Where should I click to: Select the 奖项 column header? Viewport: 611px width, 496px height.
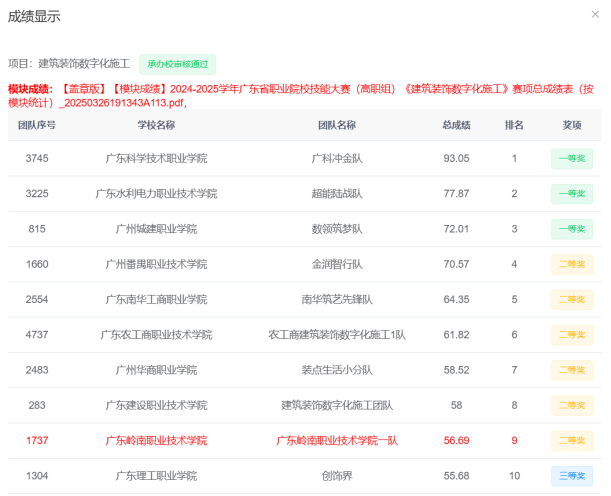(x=572, y=125)
